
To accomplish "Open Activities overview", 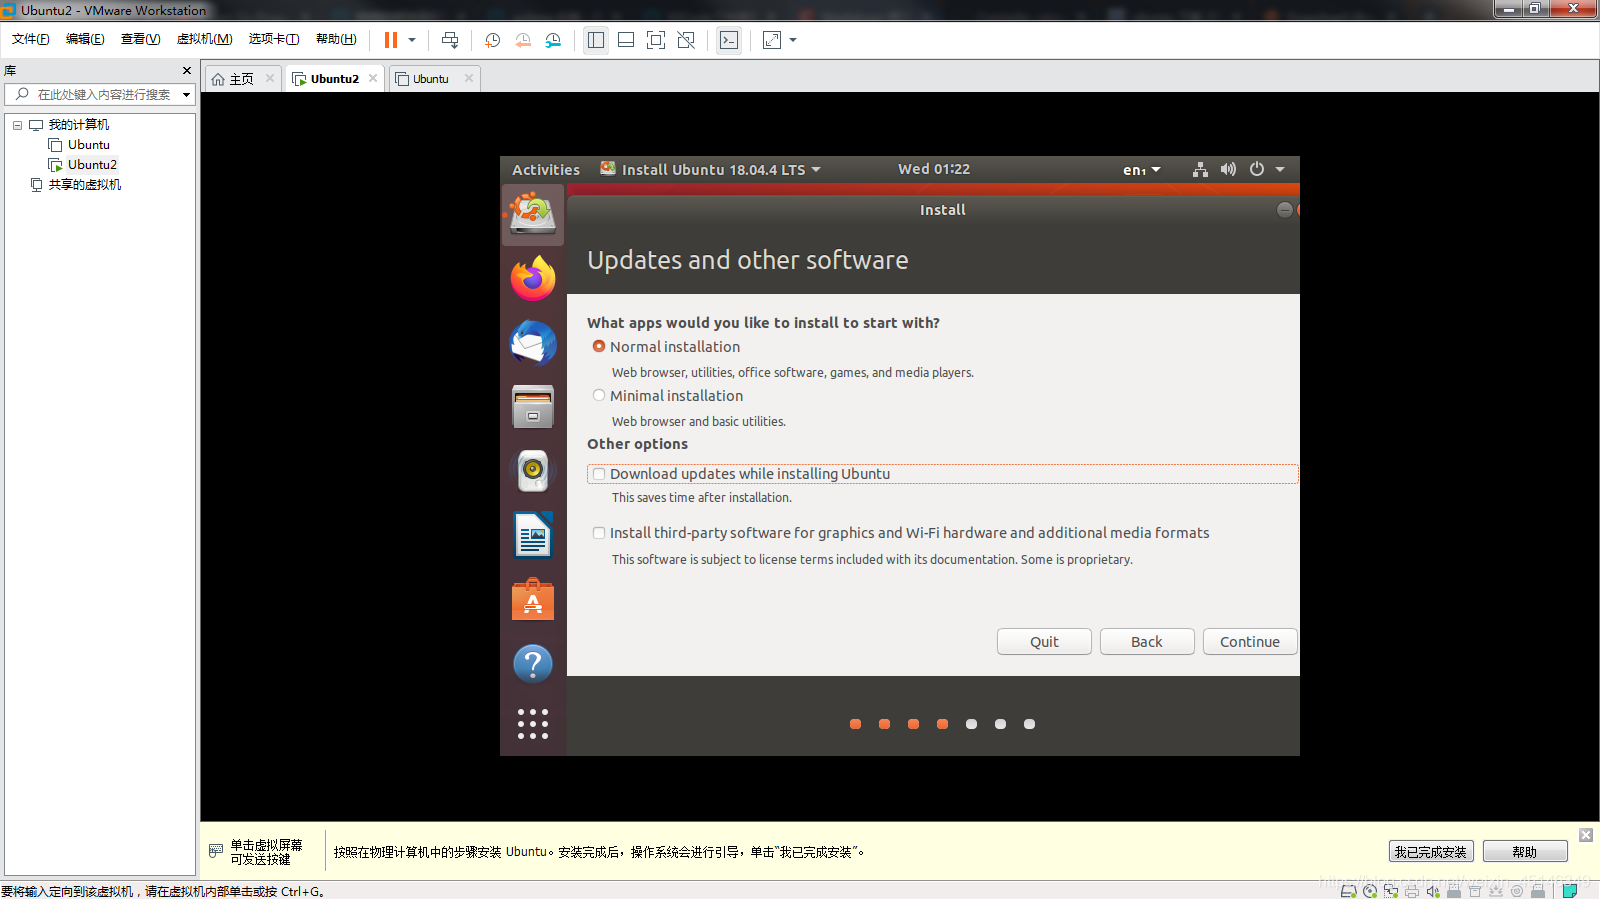I will [x=546, y=170].
